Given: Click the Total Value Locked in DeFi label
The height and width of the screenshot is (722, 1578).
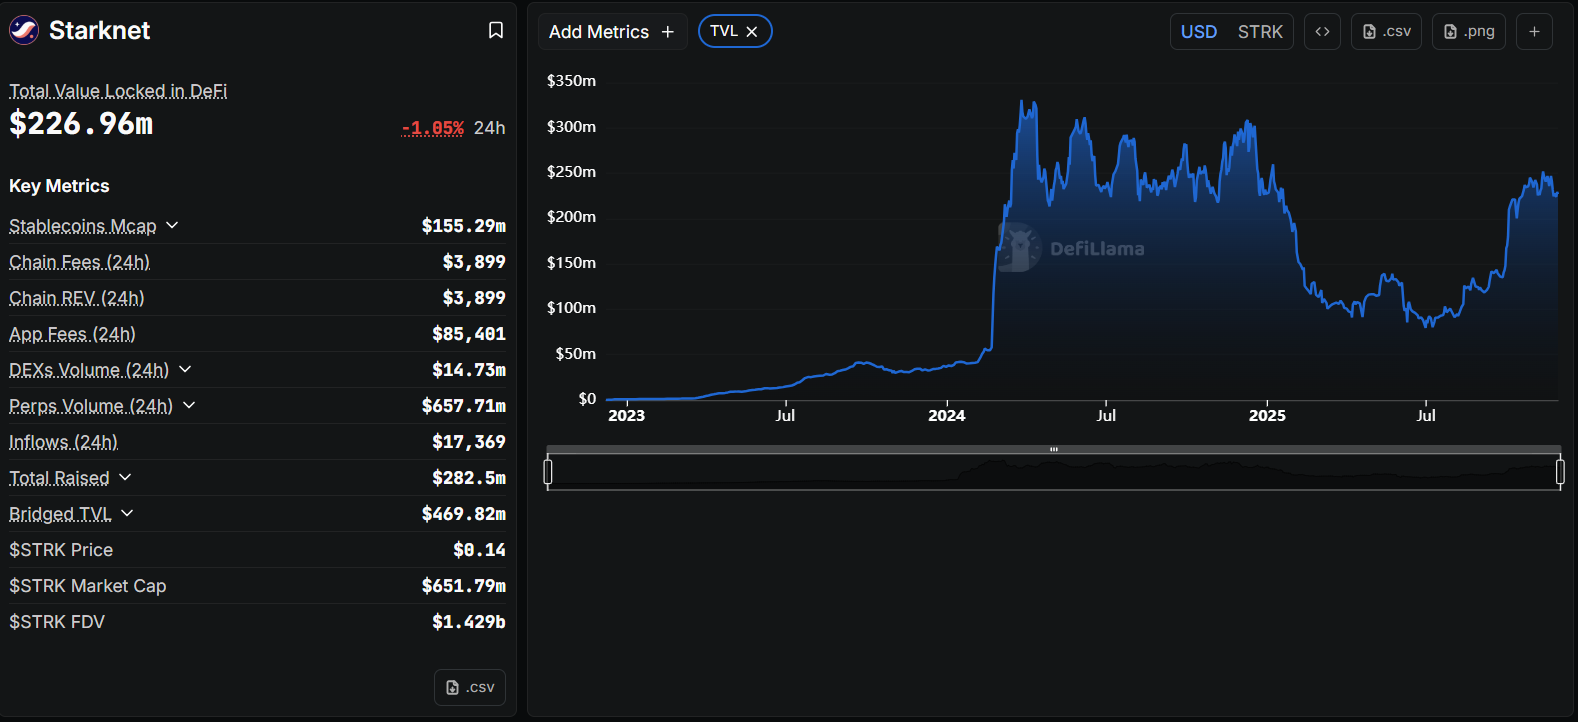Looking at the screenshot, I should (118, 91).
